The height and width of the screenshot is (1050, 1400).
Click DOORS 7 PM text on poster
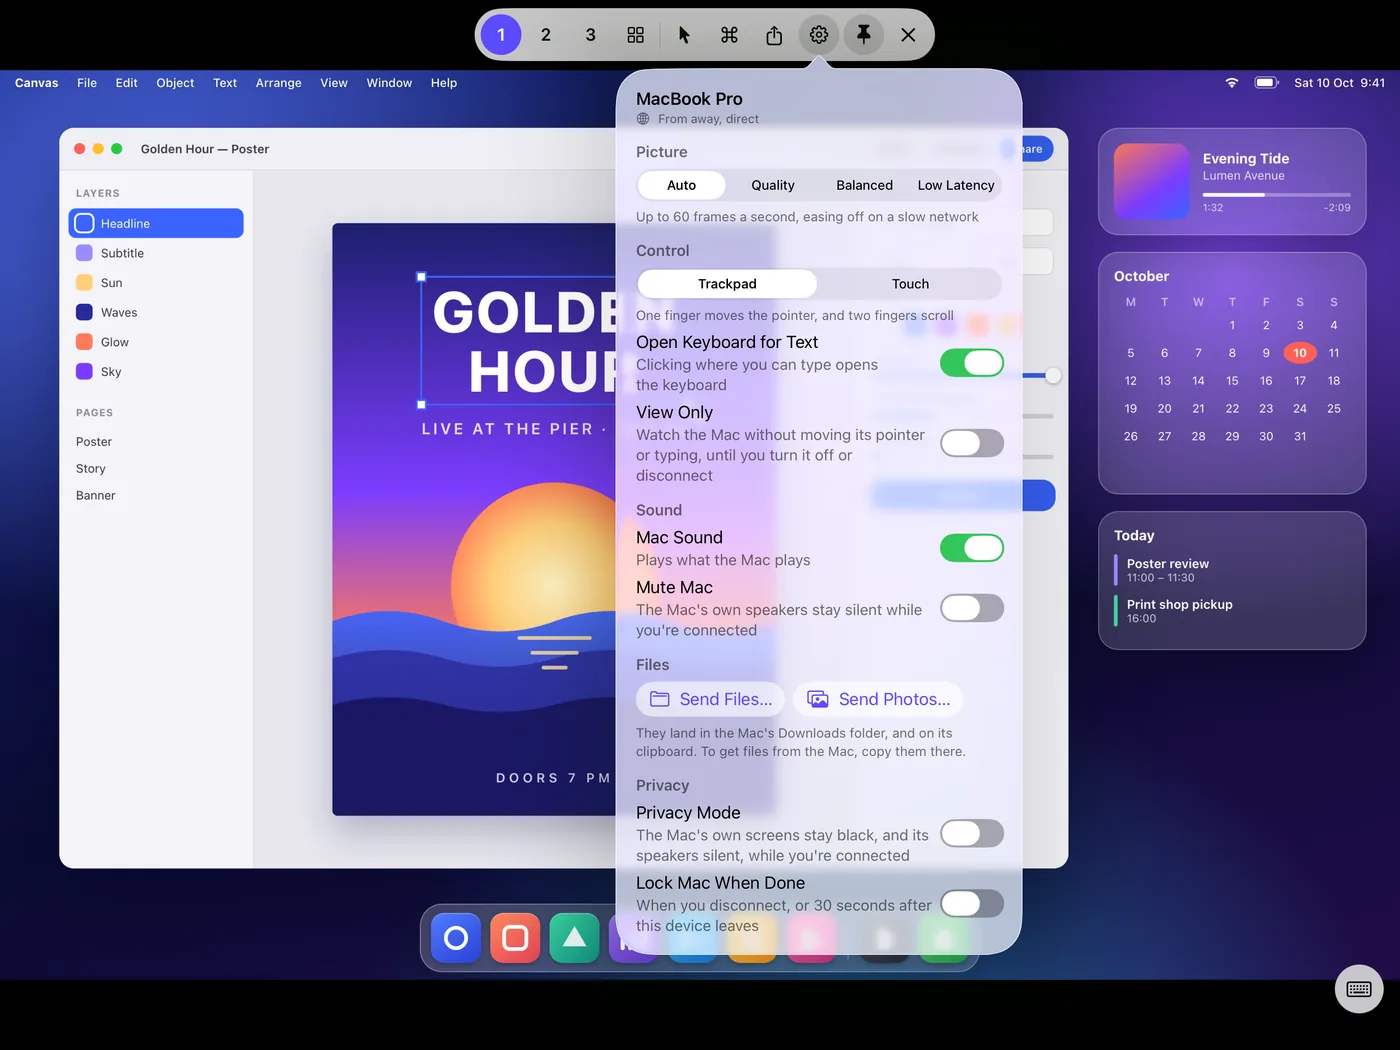553,778
